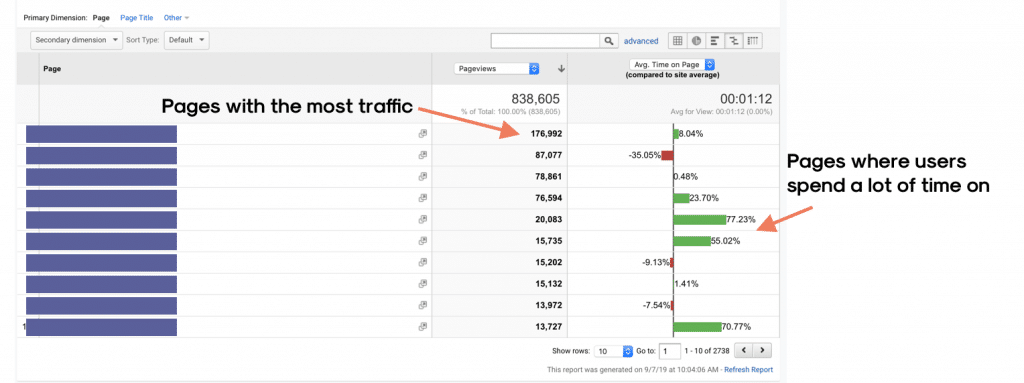
Task: Click the 1.41% comparison label
Action: pos(686,284)
